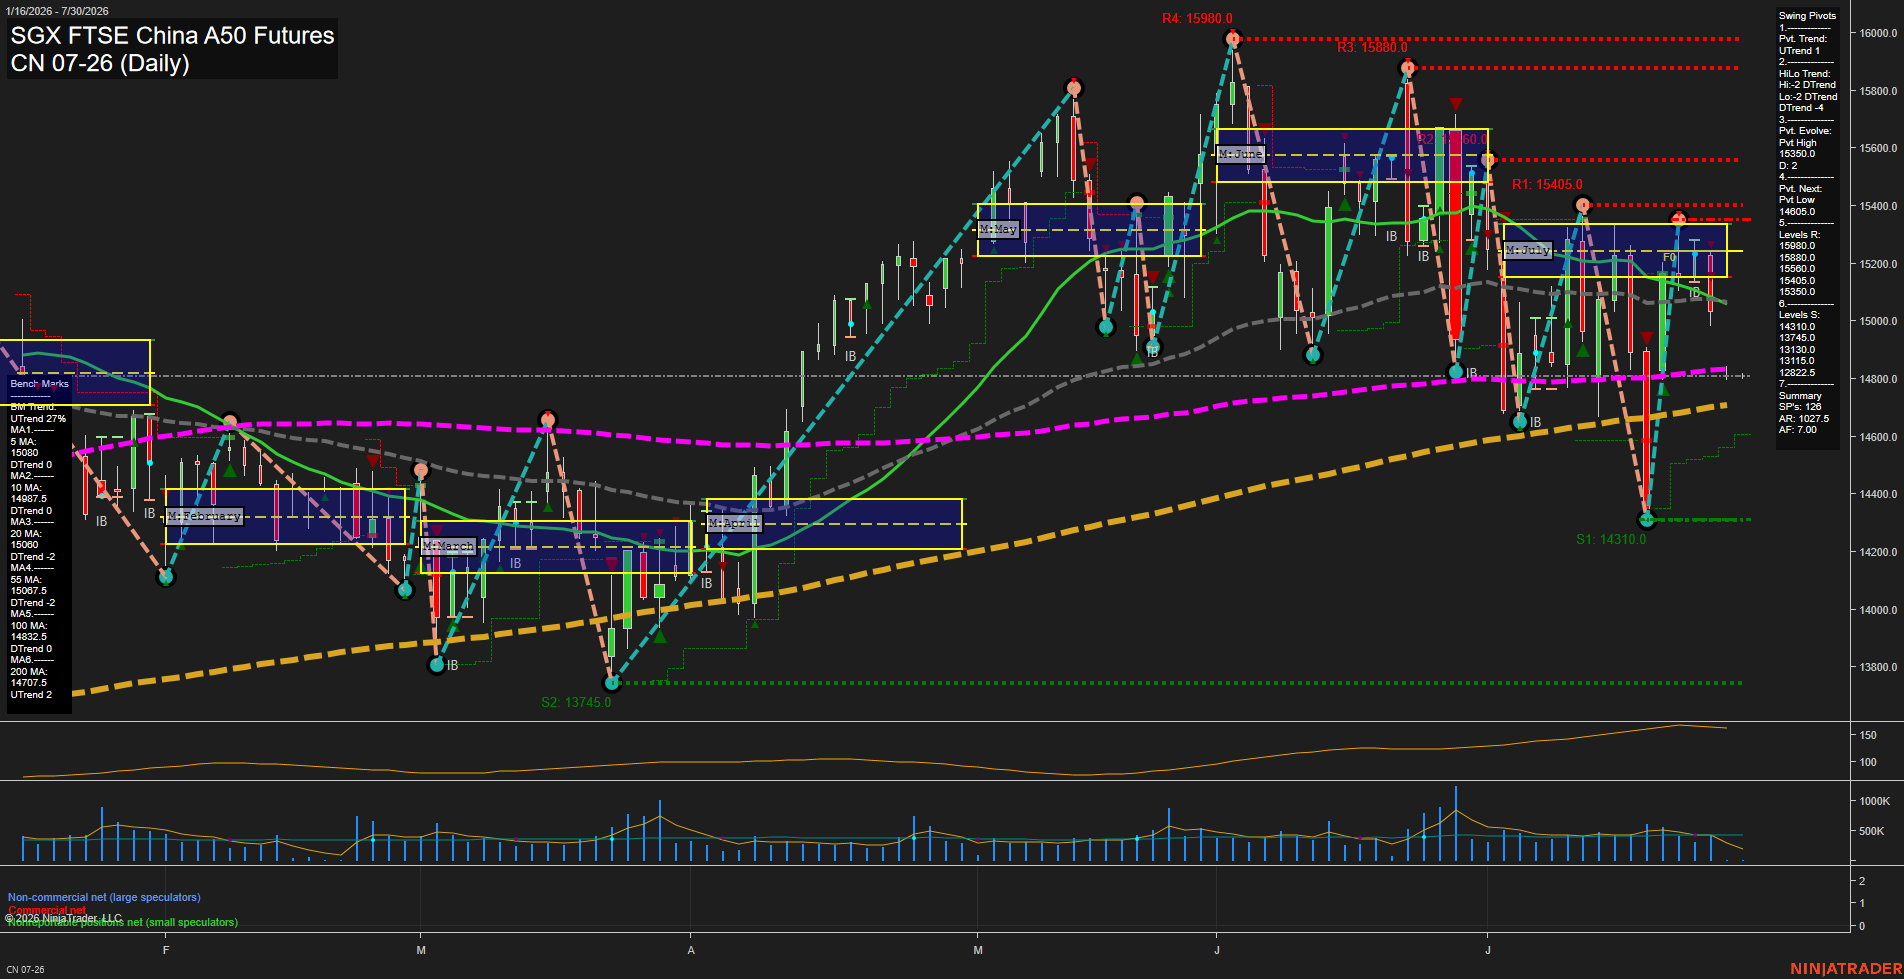Screen dimensions: 1904x979
Task: Click the R1: 15405.0 resistance label
Action: tap(1547, 185)
